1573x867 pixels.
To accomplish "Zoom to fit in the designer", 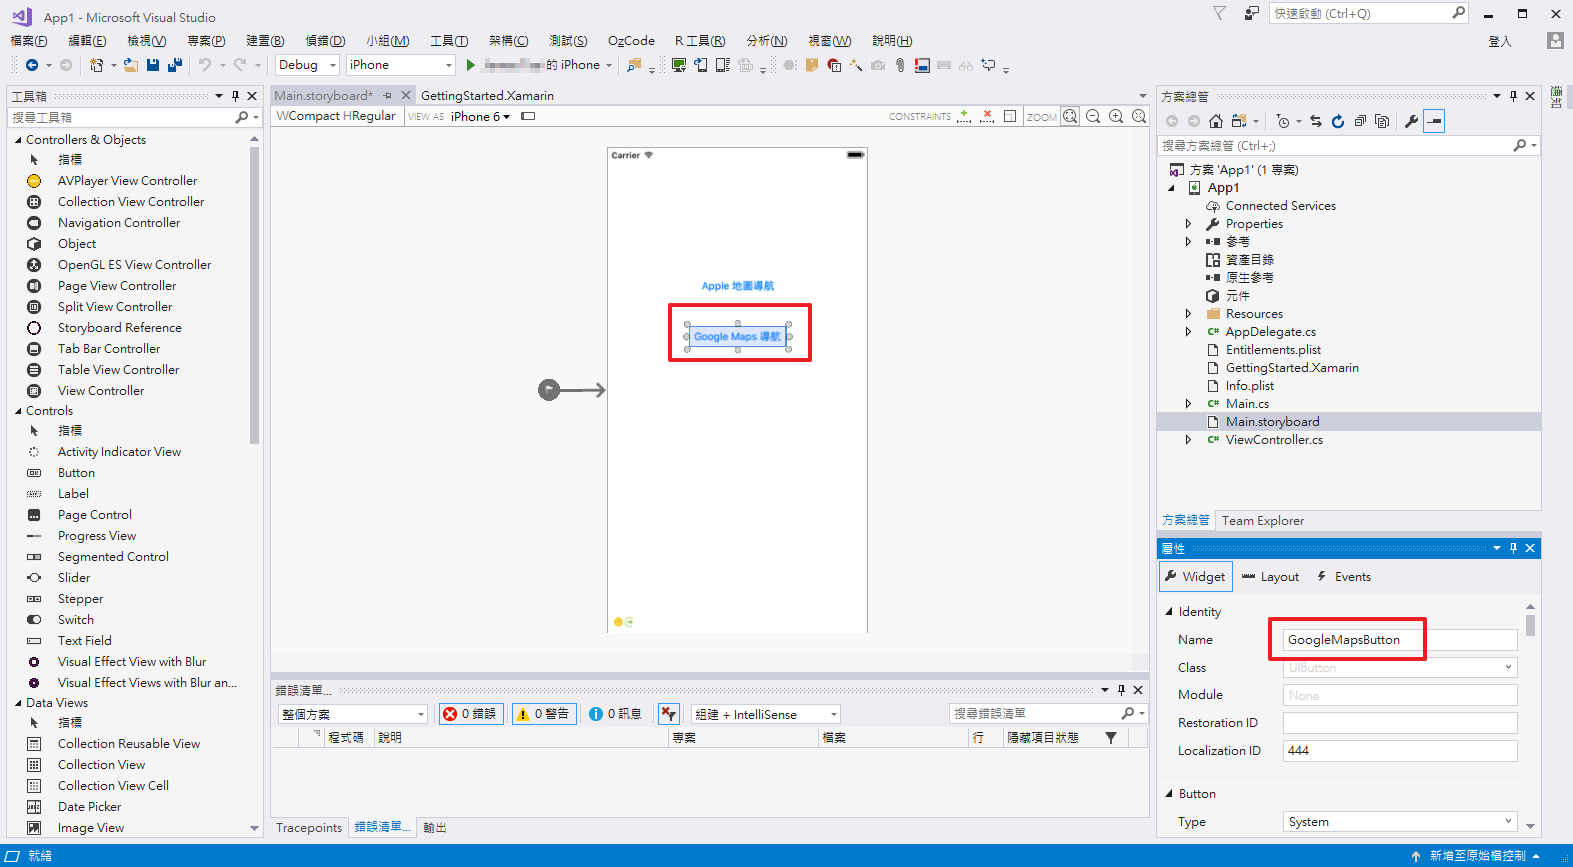I will pos(1070,116).
